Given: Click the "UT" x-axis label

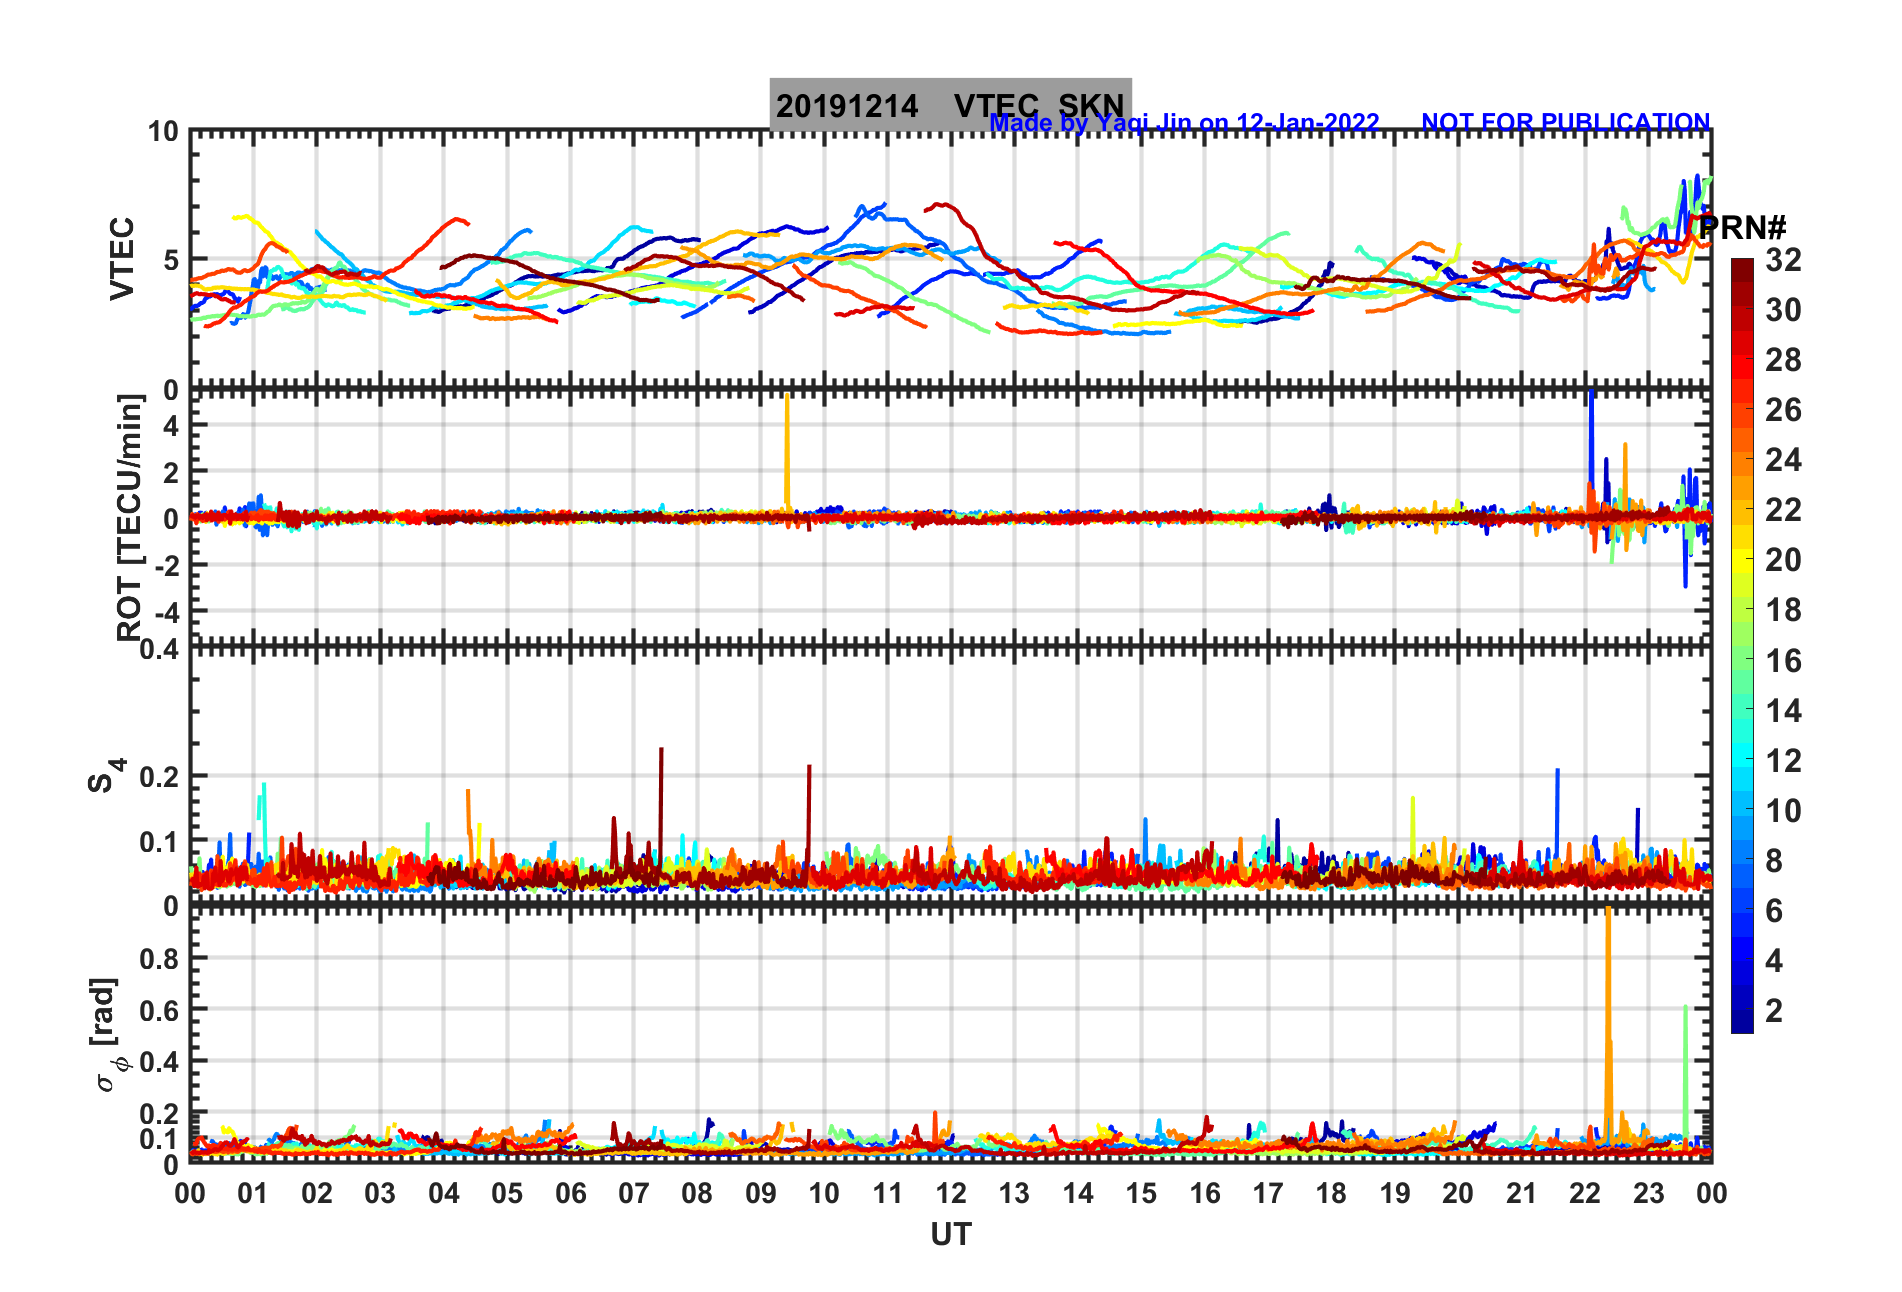Looking at the screenshot, I should tap(950, 1235).
